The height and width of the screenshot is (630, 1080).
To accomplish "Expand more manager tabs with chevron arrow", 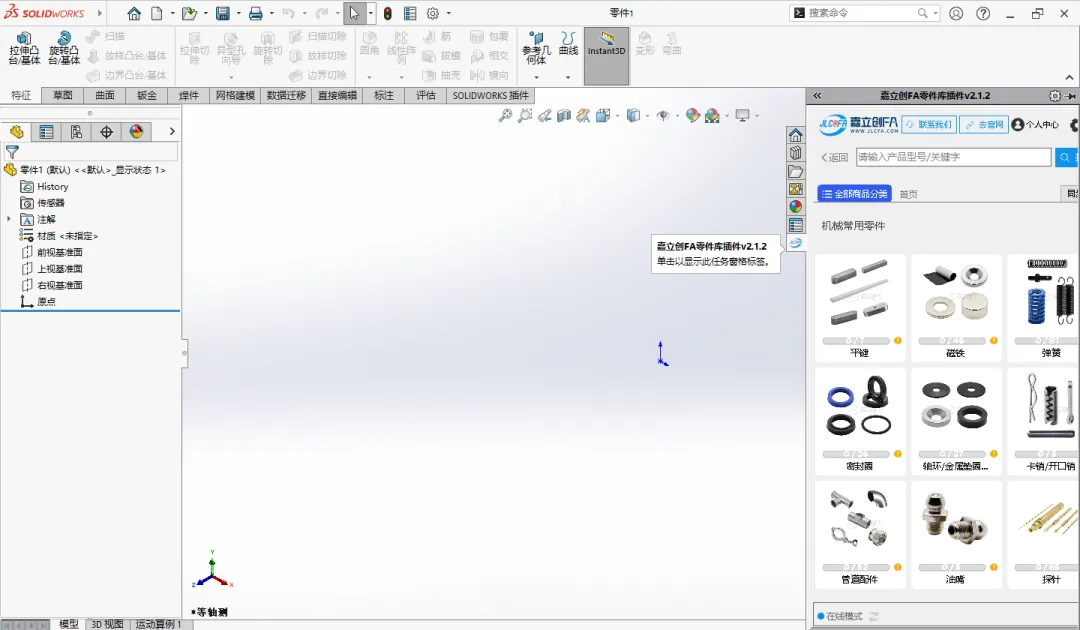I will tap(172, 132).
